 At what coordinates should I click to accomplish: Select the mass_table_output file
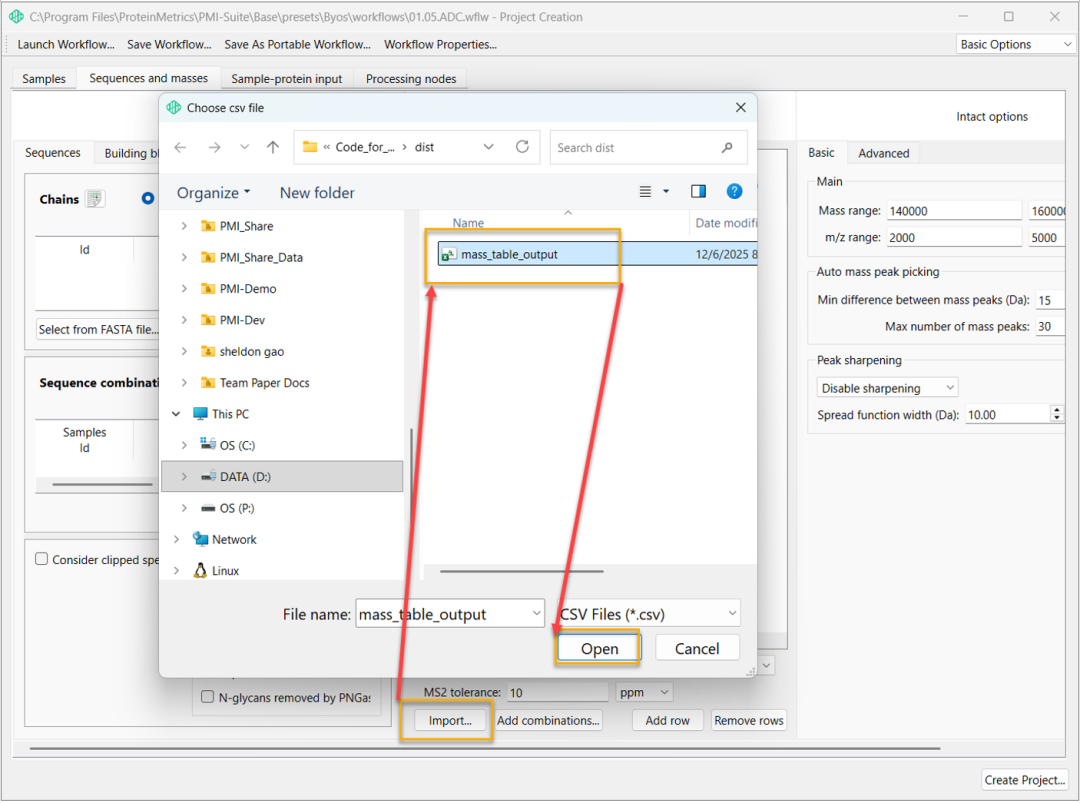point(509,254)
